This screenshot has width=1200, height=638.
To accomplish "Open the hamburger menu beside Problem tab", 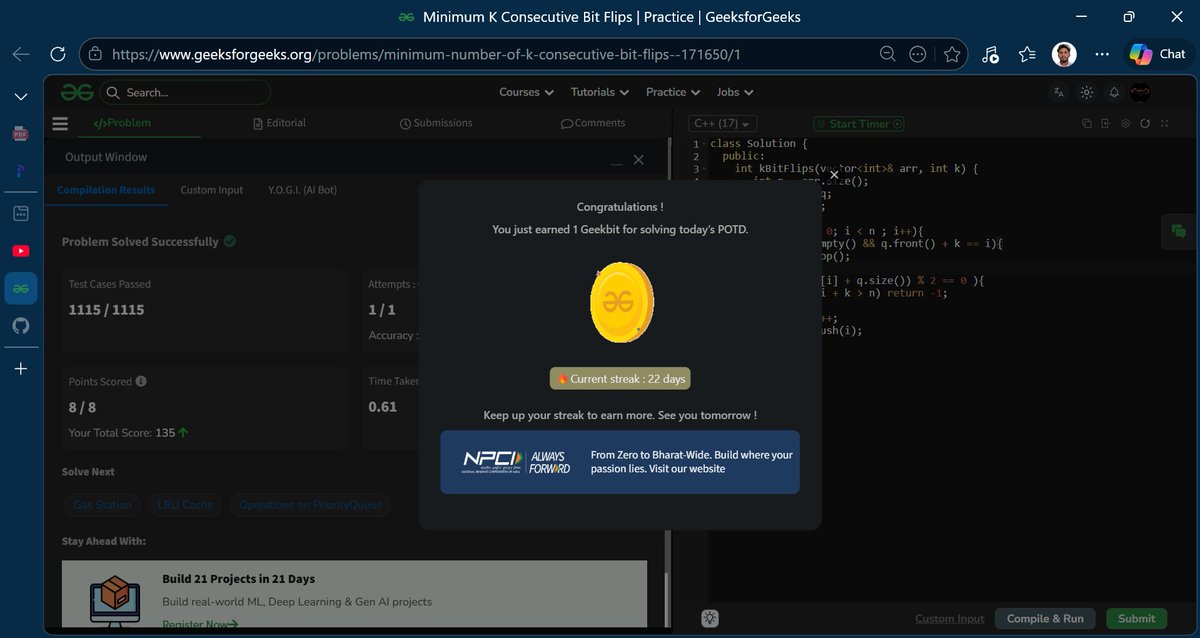I will tap(60, 124).
